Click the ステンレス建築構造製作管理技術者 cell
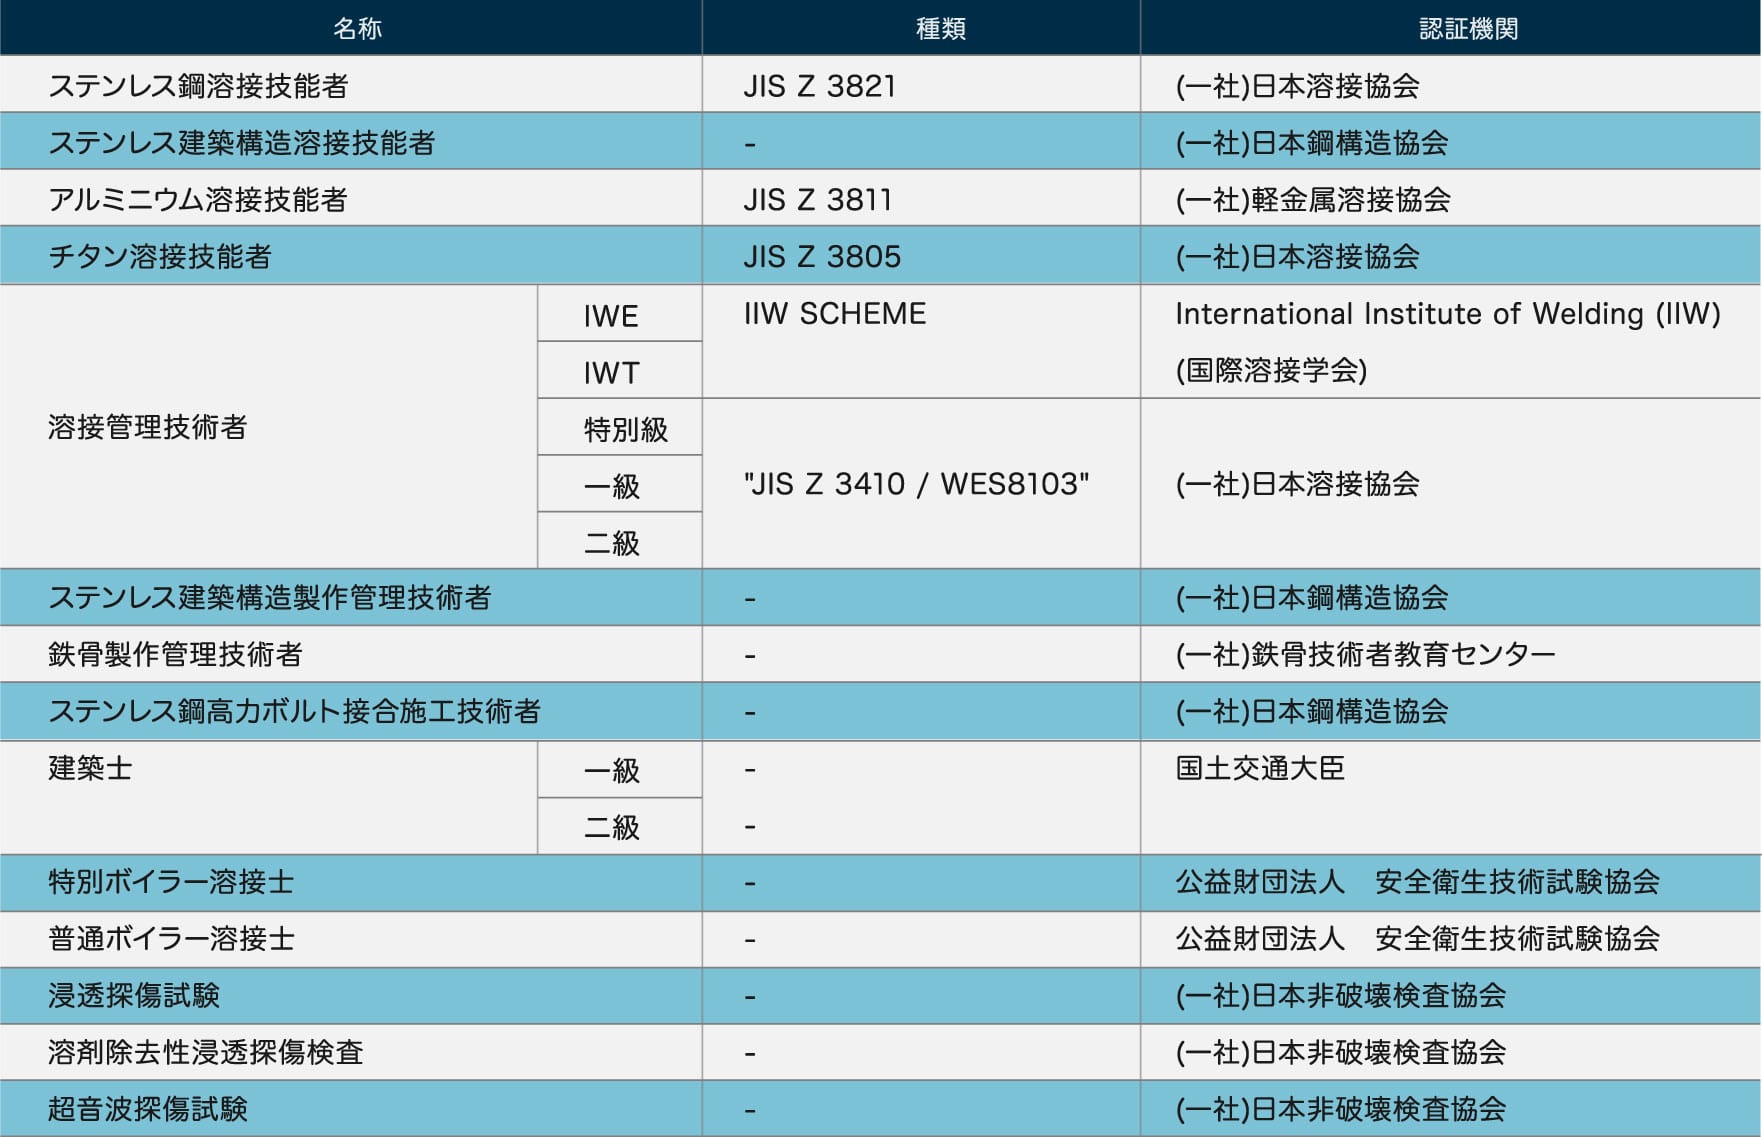Viewport: 1762px width, 1137px height. tap(351, 598)
